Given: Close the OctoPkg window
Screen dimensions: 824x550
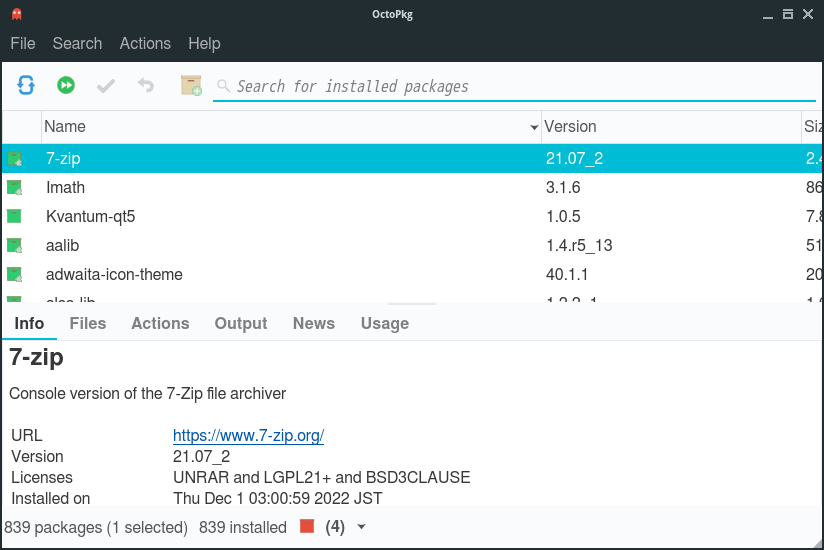Looking at the screenshot, I should 808,14.
